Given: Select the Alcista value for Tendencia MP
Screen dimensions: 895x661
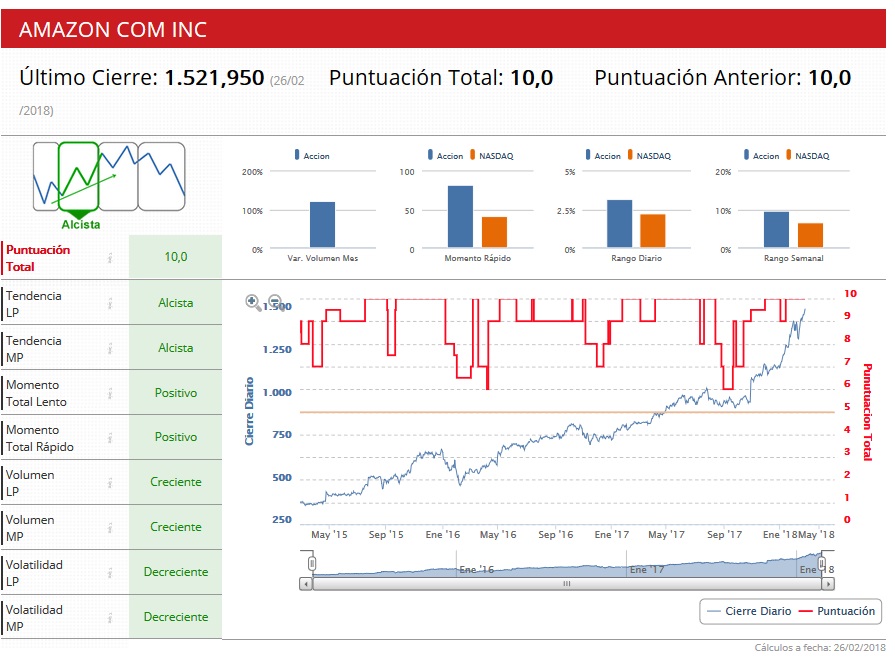Looking at the screenshot, I should [x=176, y=348].
